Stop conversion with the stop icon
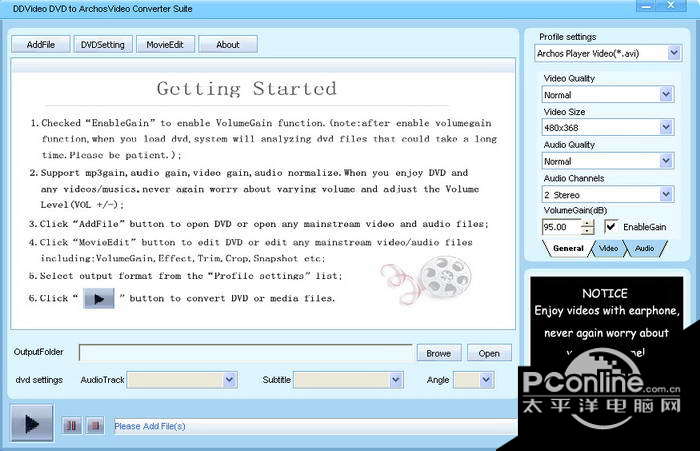Viewport: 700px width, 451px height. pos(95,426)
